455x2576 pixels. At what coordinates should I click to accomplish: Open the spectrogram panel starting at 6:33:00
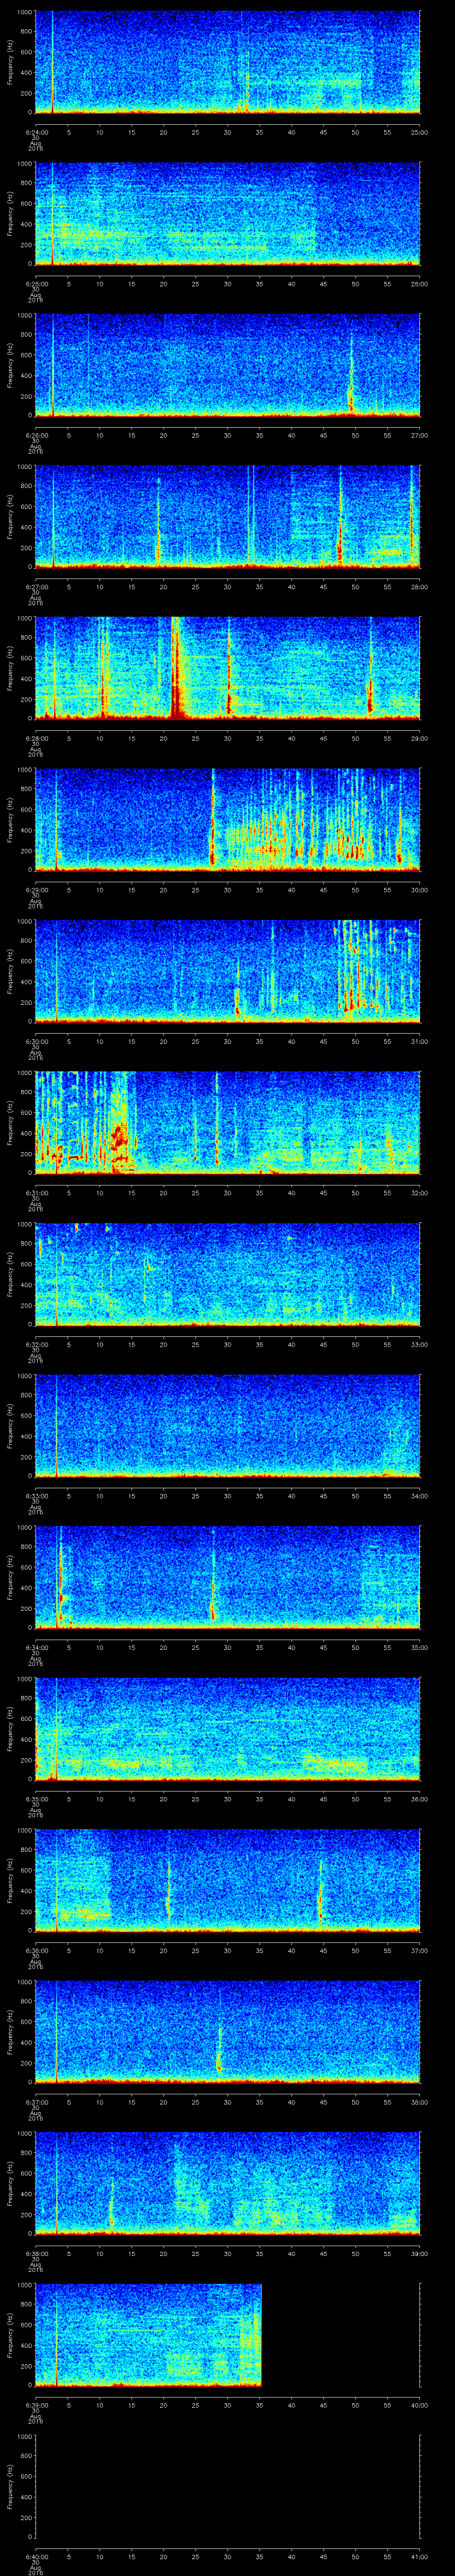[228, 1425]
